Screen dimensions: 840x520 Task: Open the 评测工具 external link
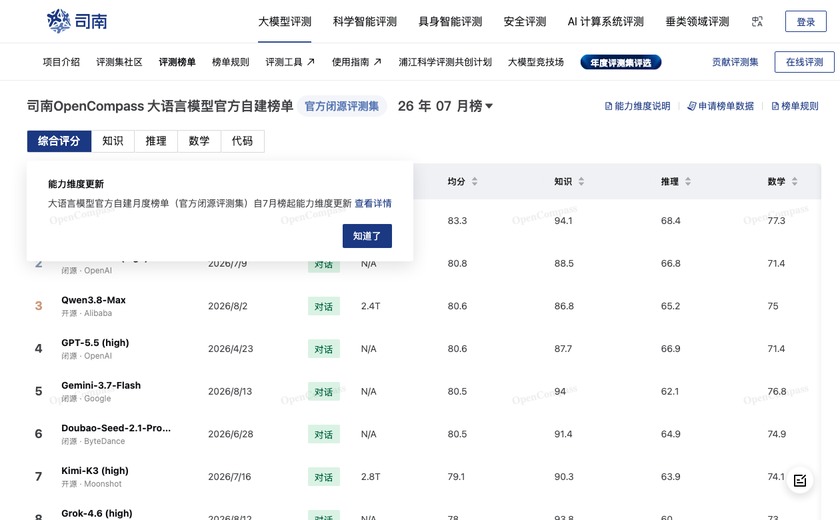pyautogui.click(x=290, y=62)
